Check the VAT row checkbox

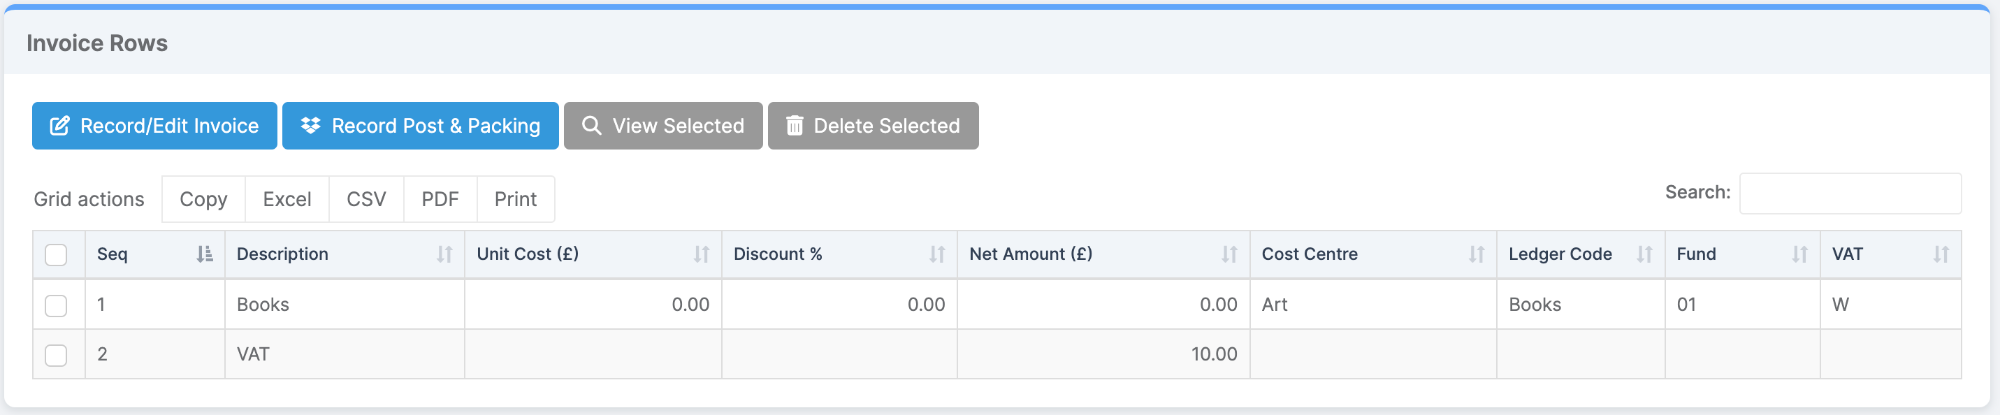[56, 355]
